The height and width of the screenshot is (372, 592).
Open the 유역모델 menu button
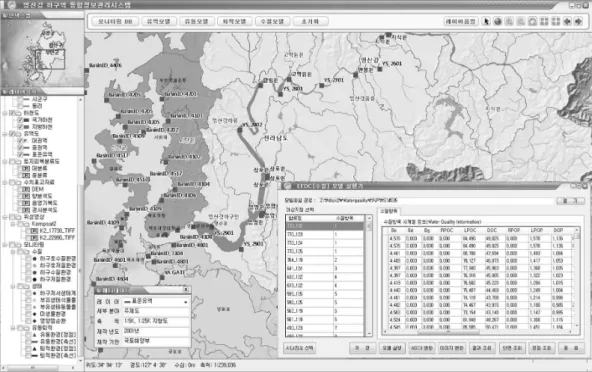click(159, 22)
